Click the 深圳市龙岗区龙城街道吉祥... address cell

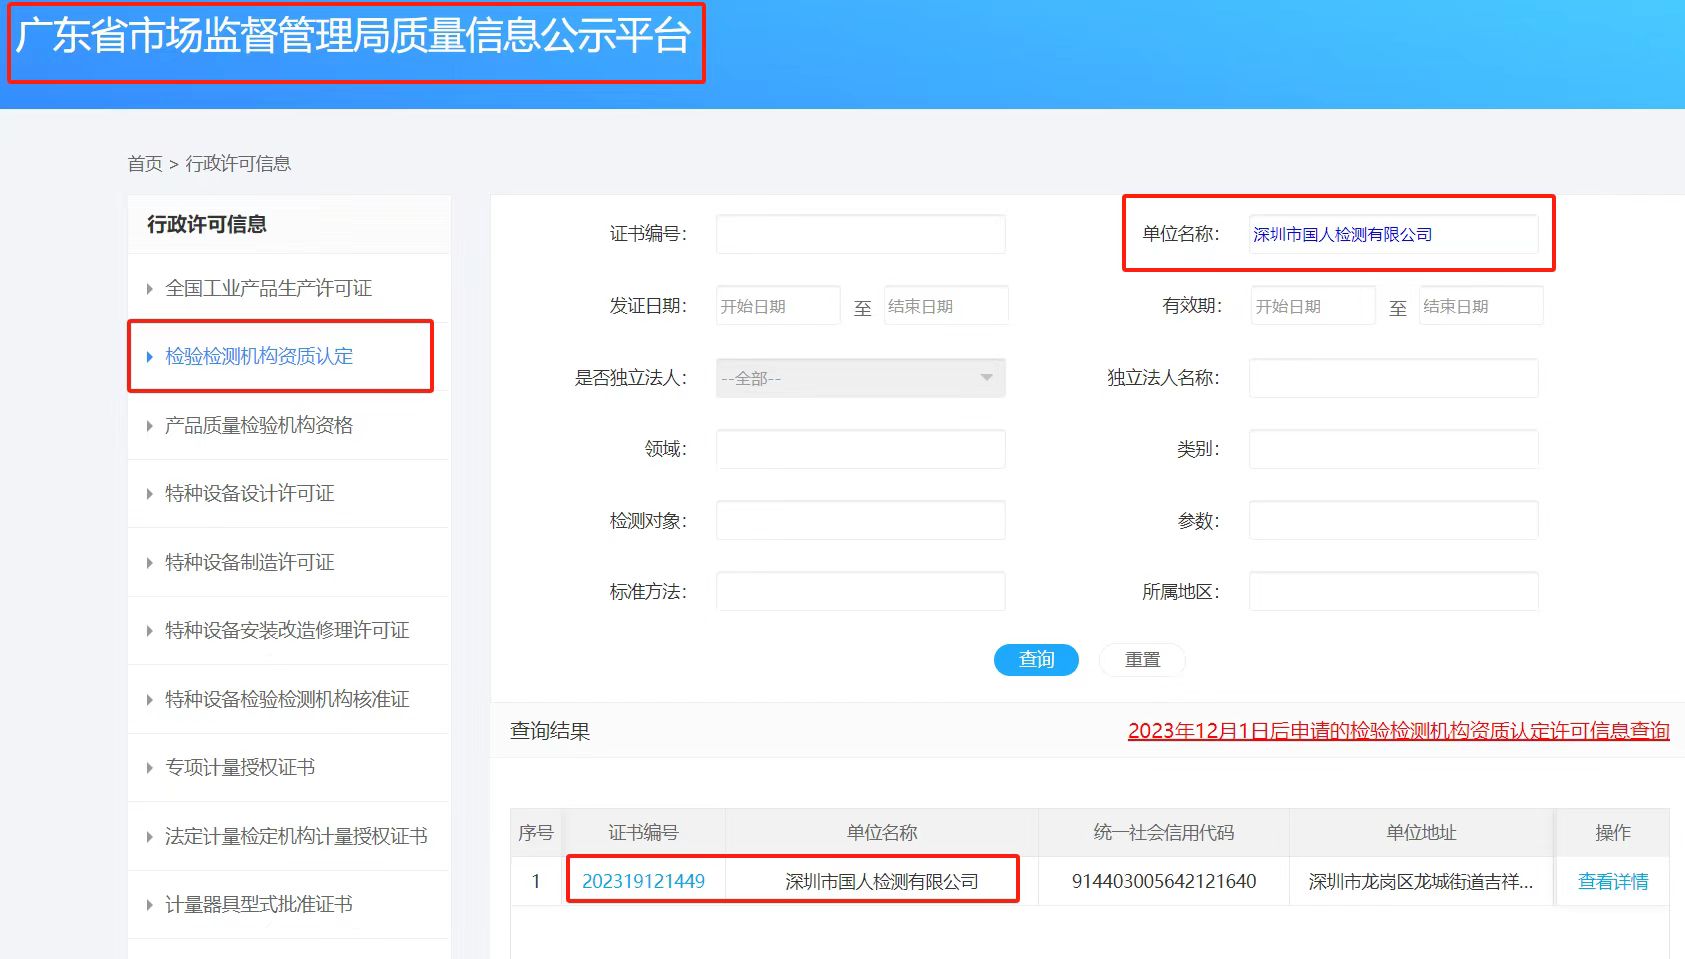(1421, 881)
